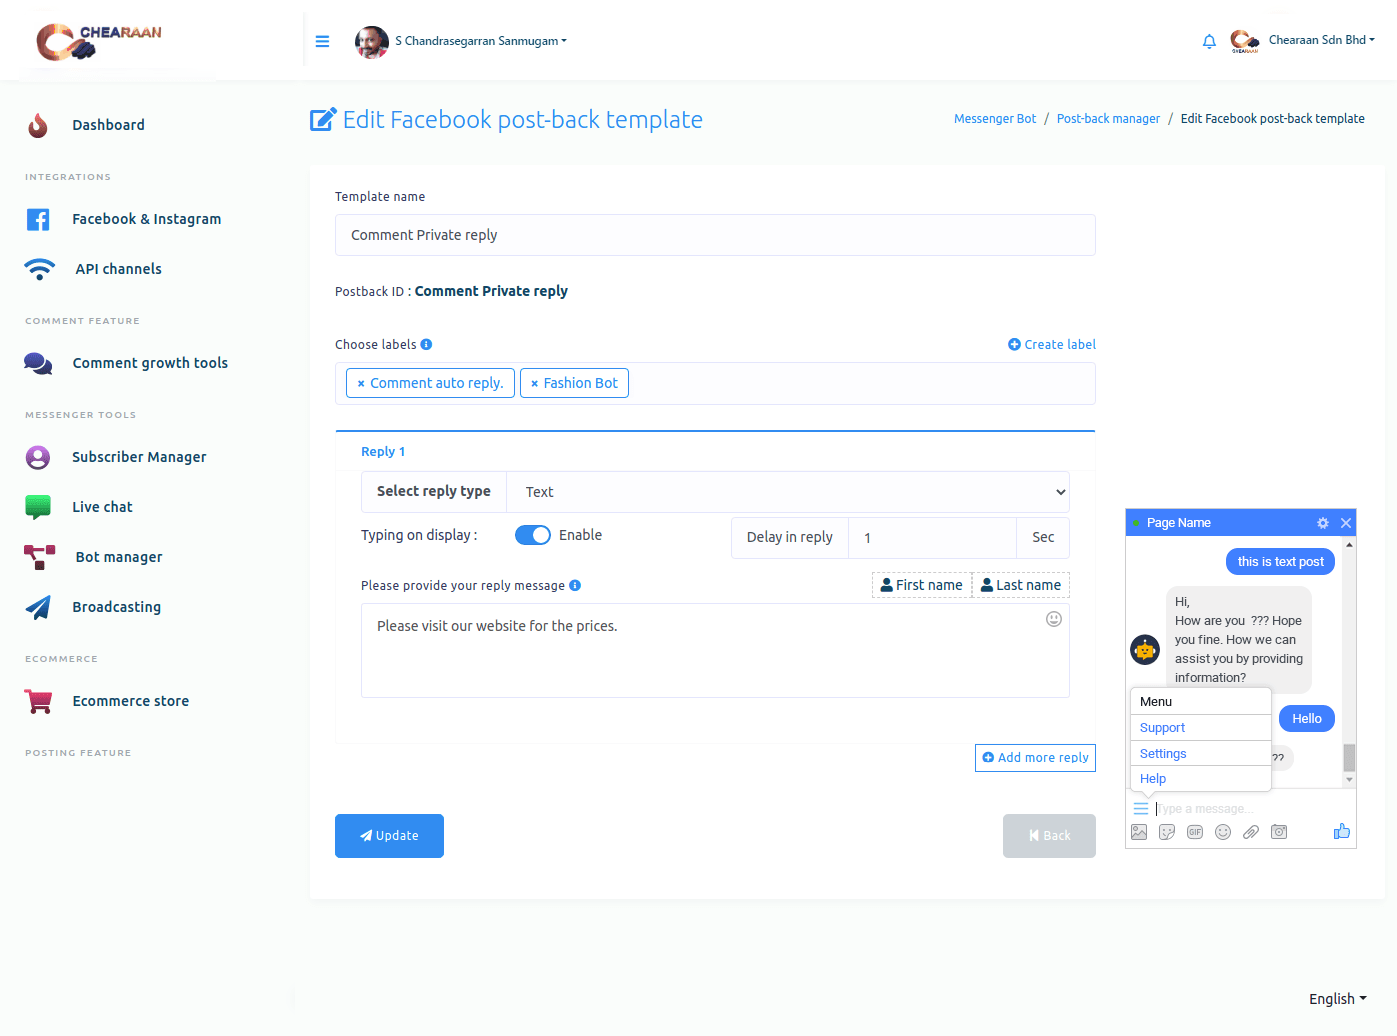Open the Chearaan Sdn Bhd account dropdown
Screen dimensions: 1397x1036
point(1320,40)
